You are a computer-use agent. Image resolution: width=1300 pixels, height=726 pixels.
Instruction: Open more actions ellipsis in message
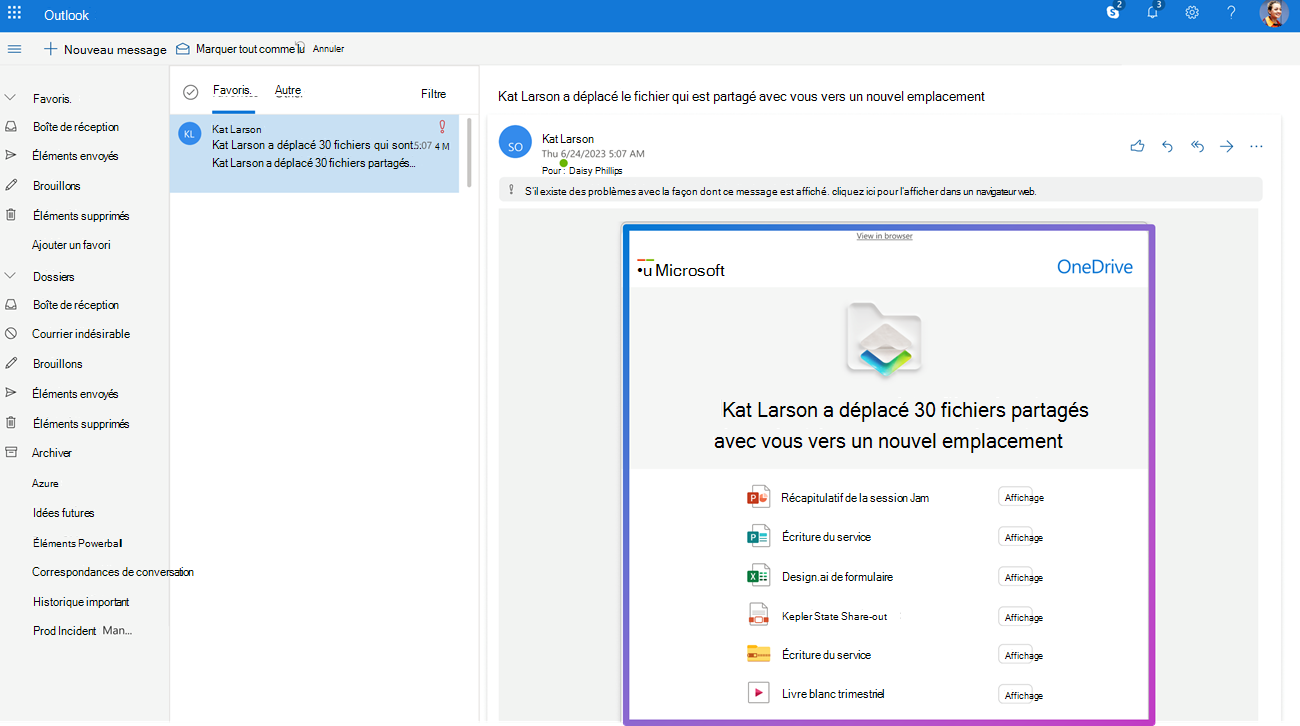coord(1256,146)
